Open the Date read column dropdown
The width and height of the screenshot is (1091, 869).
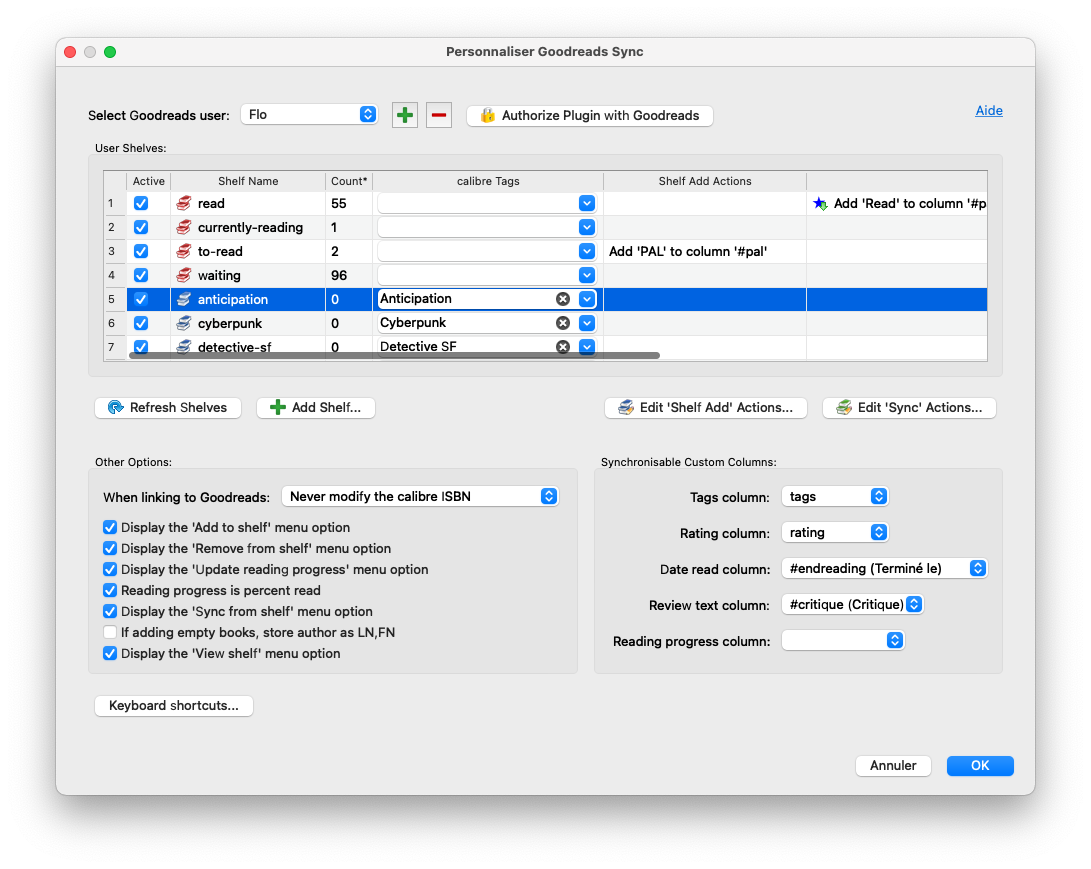tap(884, 568)
